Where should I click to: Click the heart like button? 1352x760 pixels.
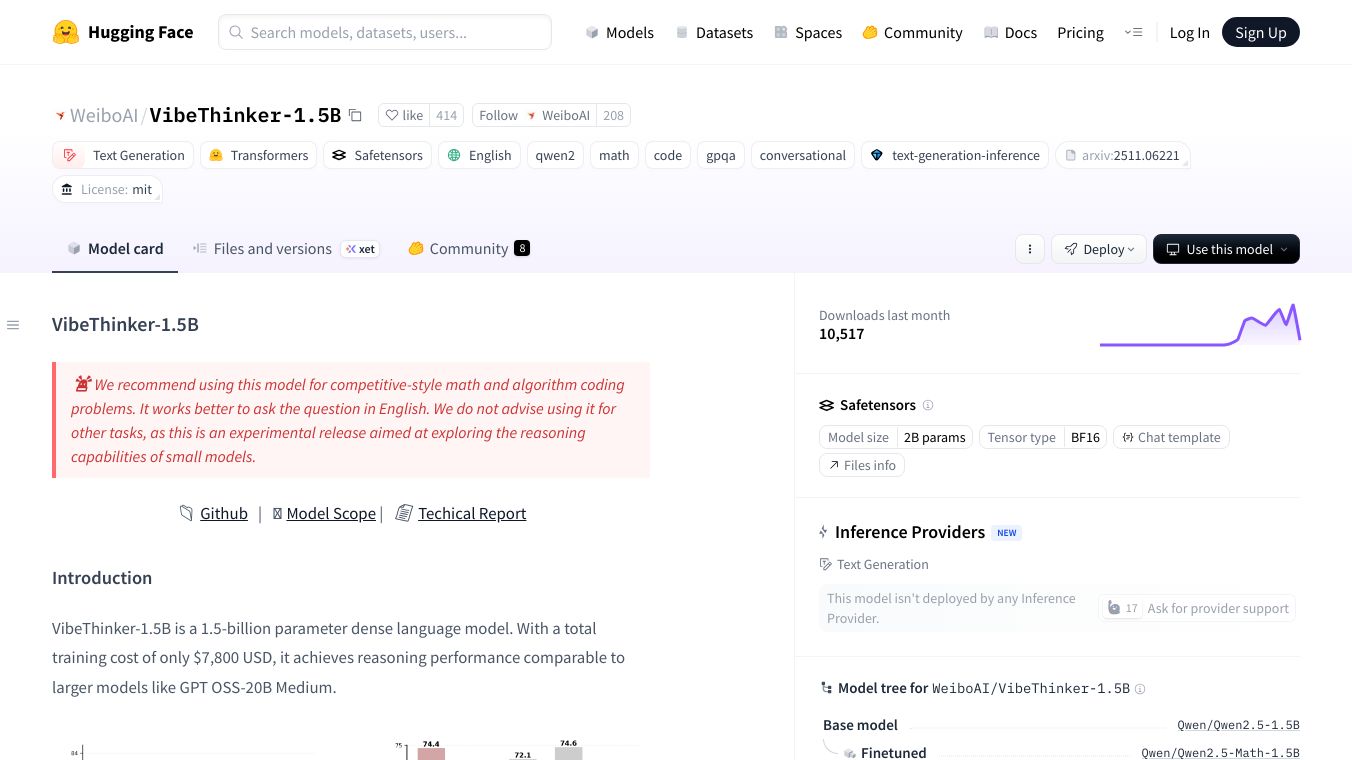tap(405, 115)
